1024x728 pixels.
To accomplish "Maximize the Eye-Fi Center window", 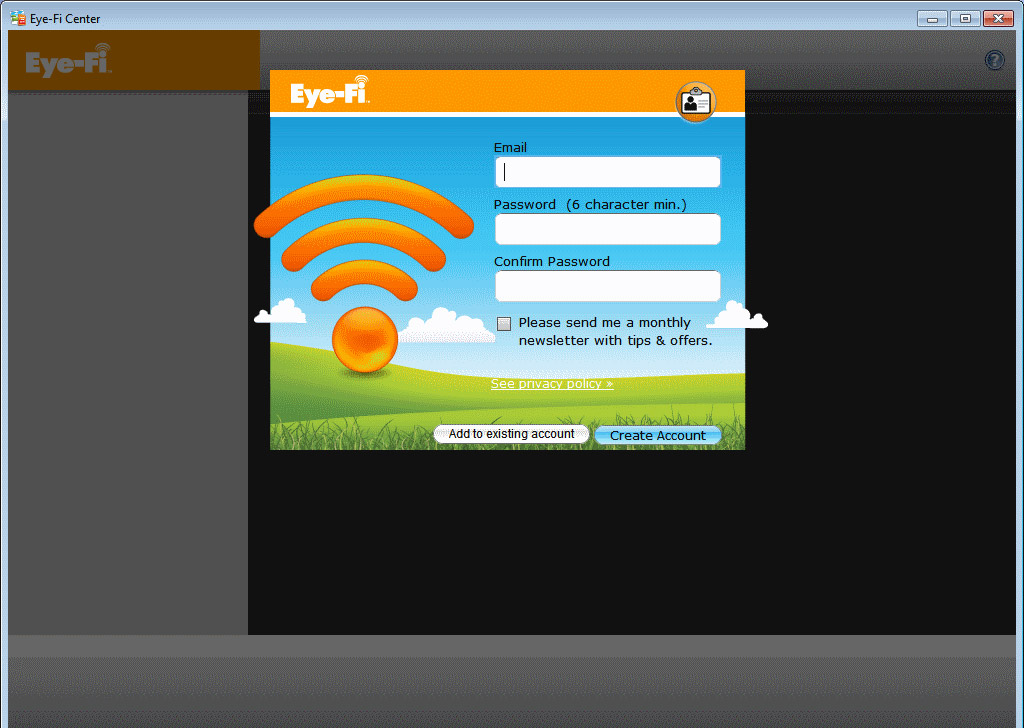I will [x=965, y=19].
